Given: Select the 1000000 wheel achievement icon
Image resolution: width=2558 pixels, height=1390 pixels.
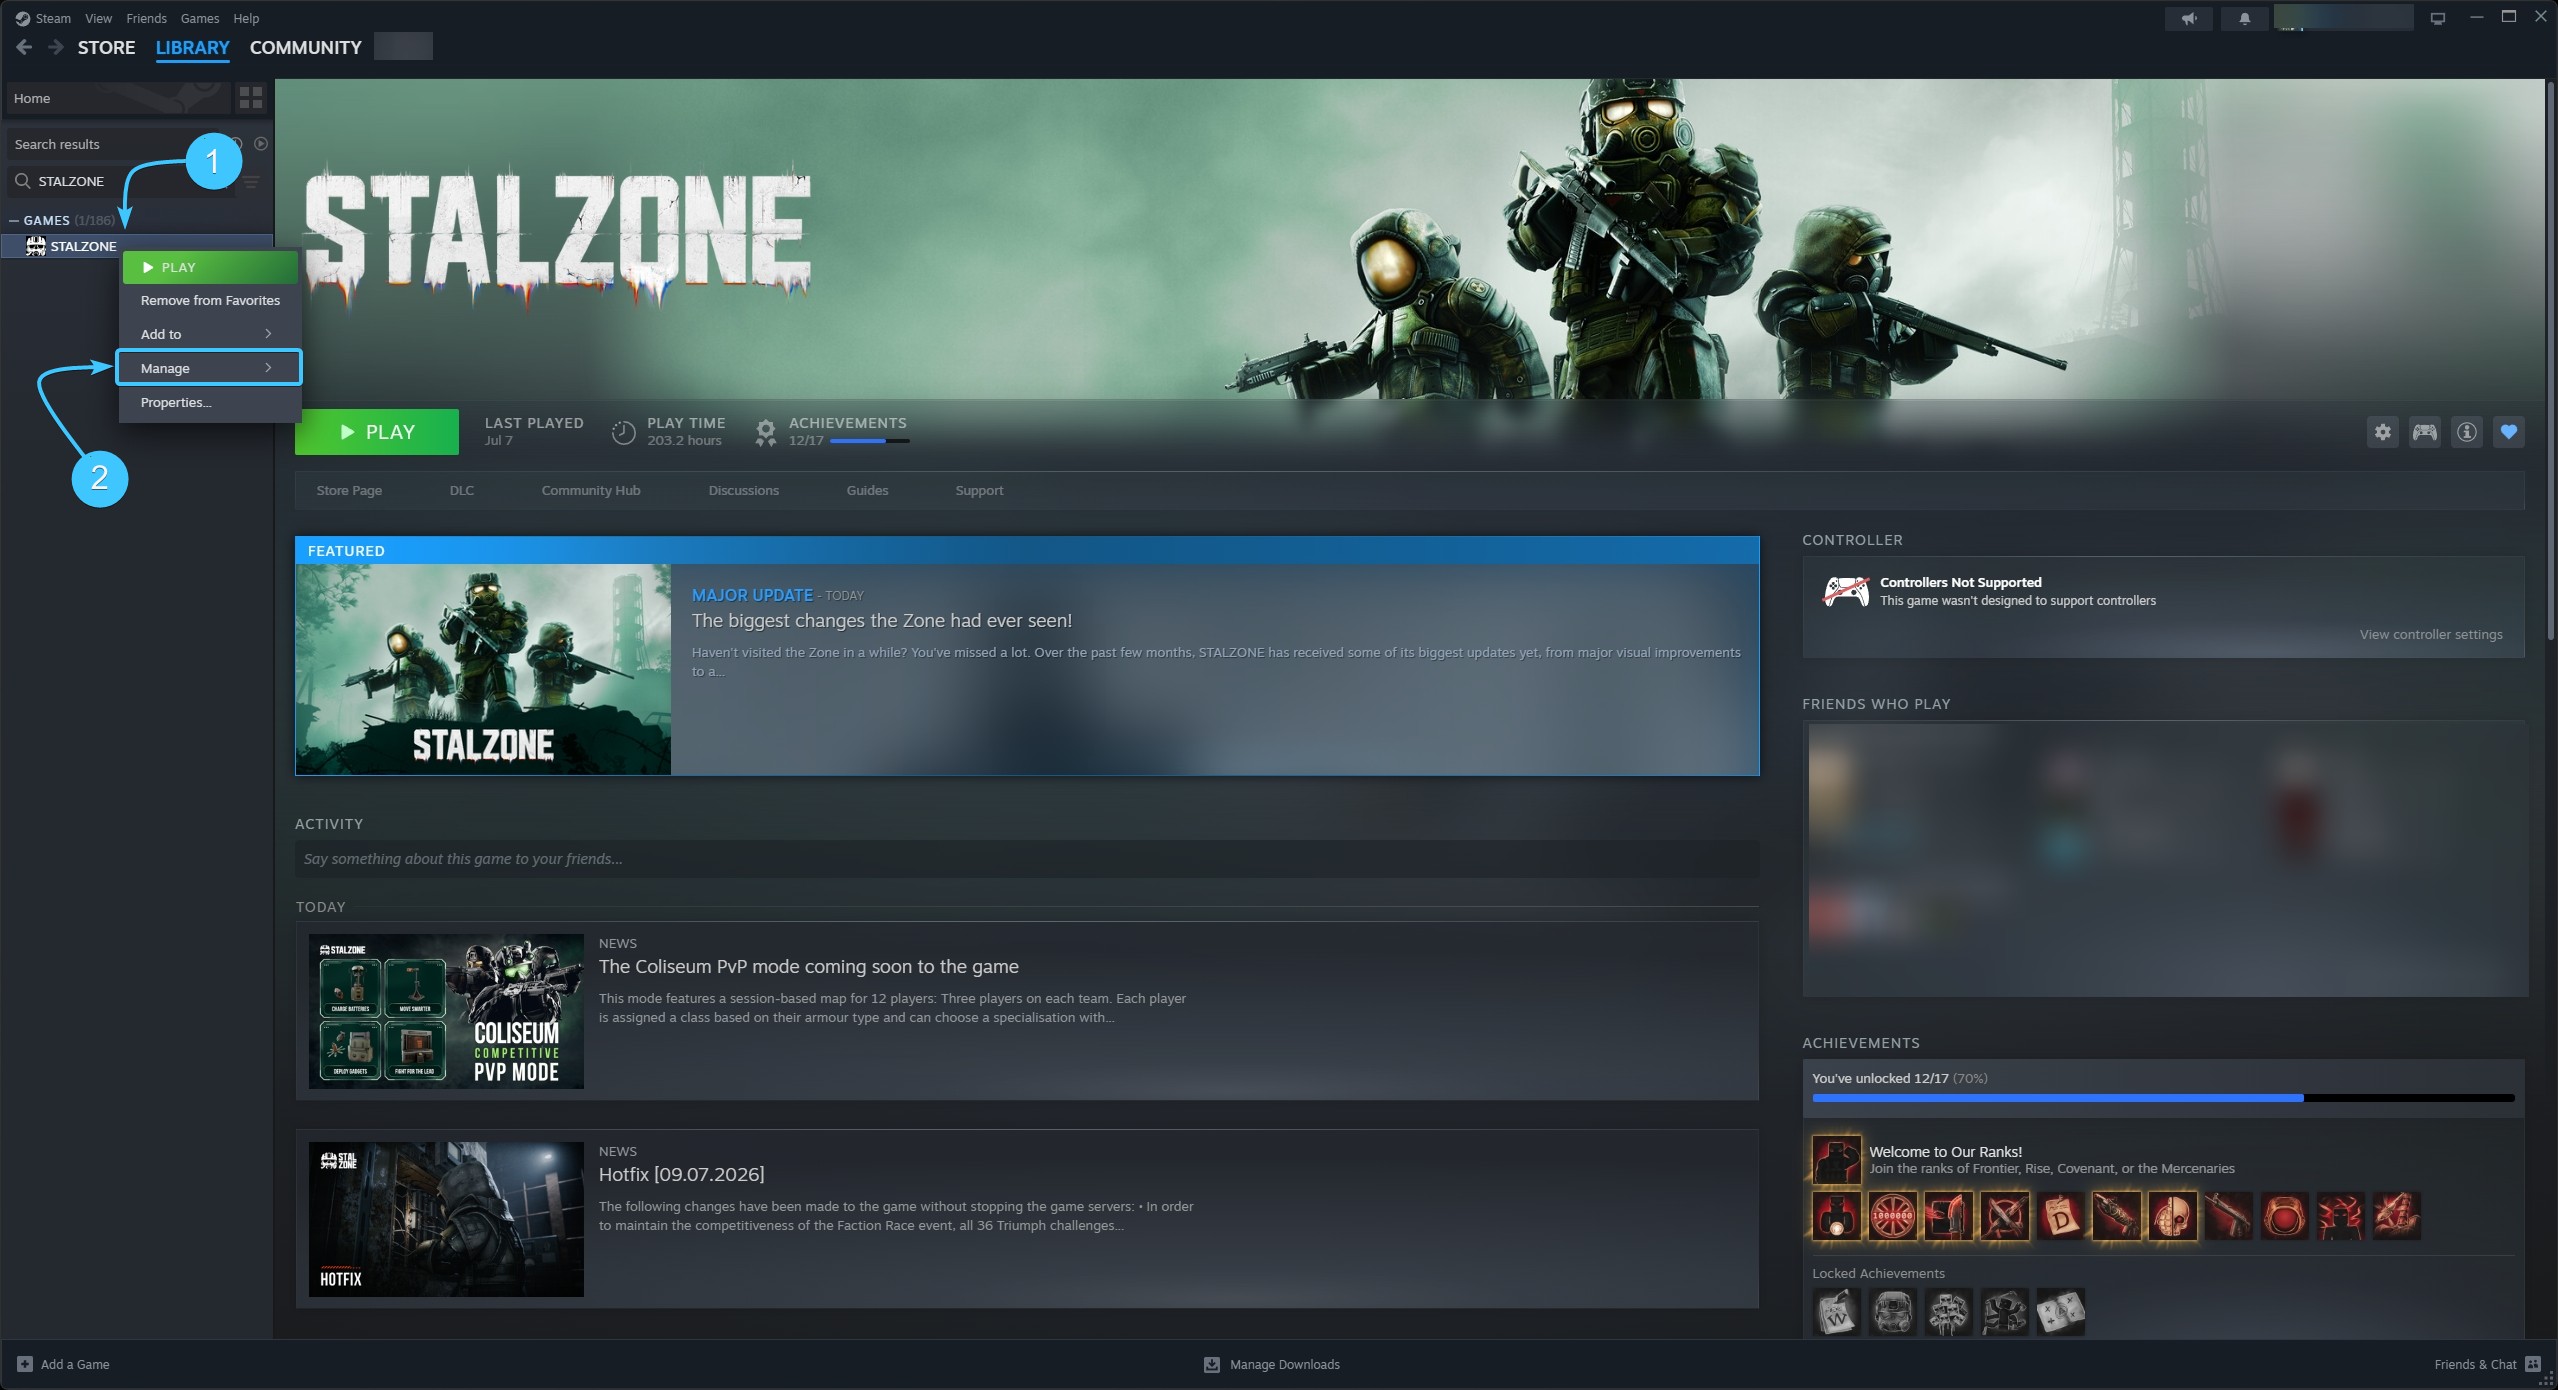Looking at the screenshot, I should [1893, 1216].
